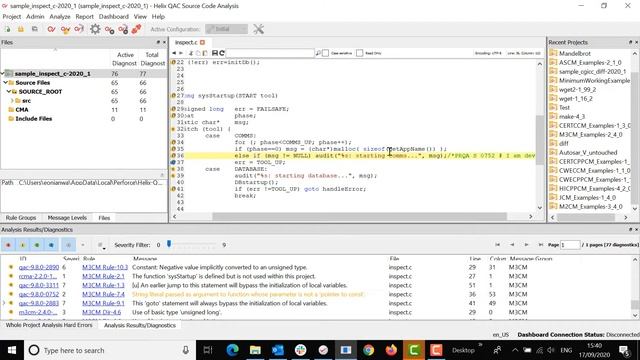The height and width of the screenshot is (360, 640).
Task: Toggle the green severity filter button
Action: (37, 245)
